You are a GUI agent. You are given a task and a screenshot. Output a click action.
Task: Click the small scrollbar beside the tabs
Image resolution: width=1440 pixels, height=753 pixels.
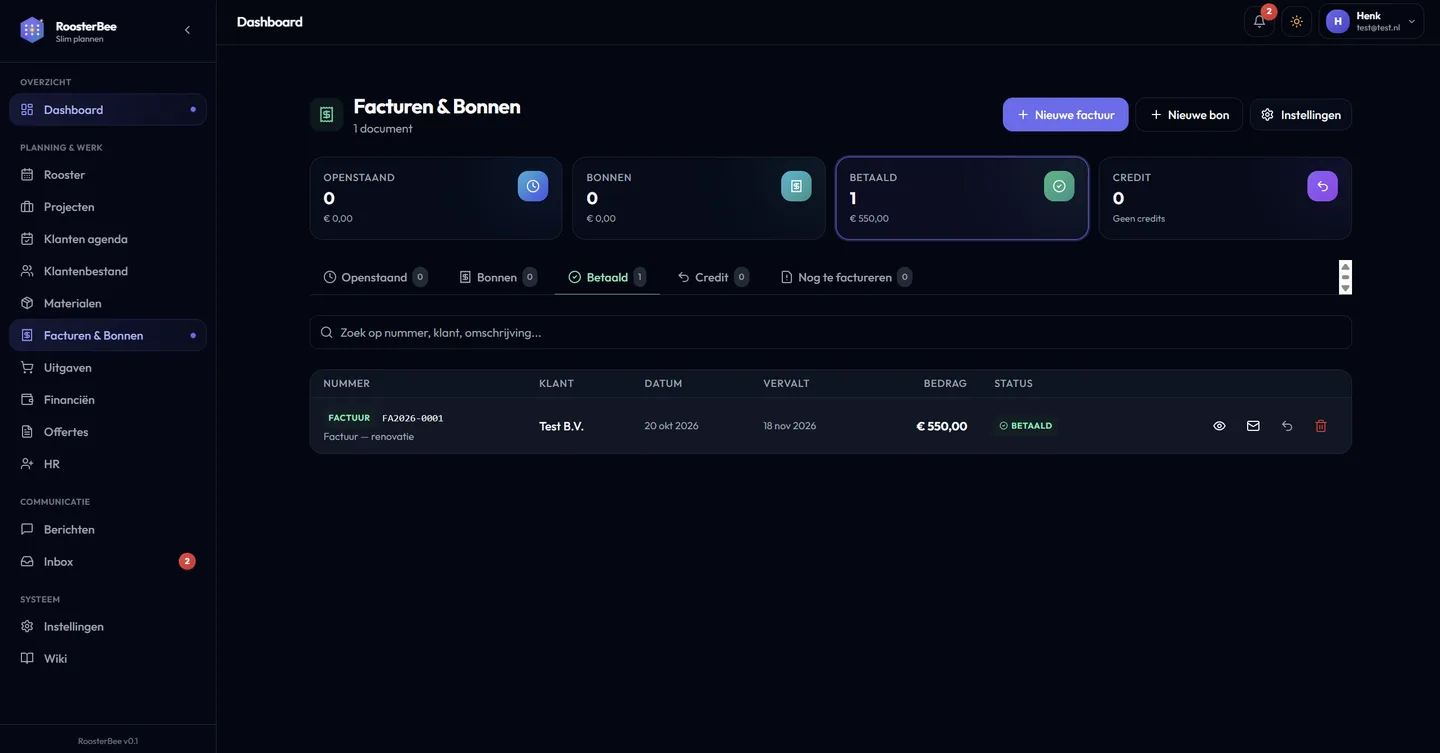point(1345,277)
